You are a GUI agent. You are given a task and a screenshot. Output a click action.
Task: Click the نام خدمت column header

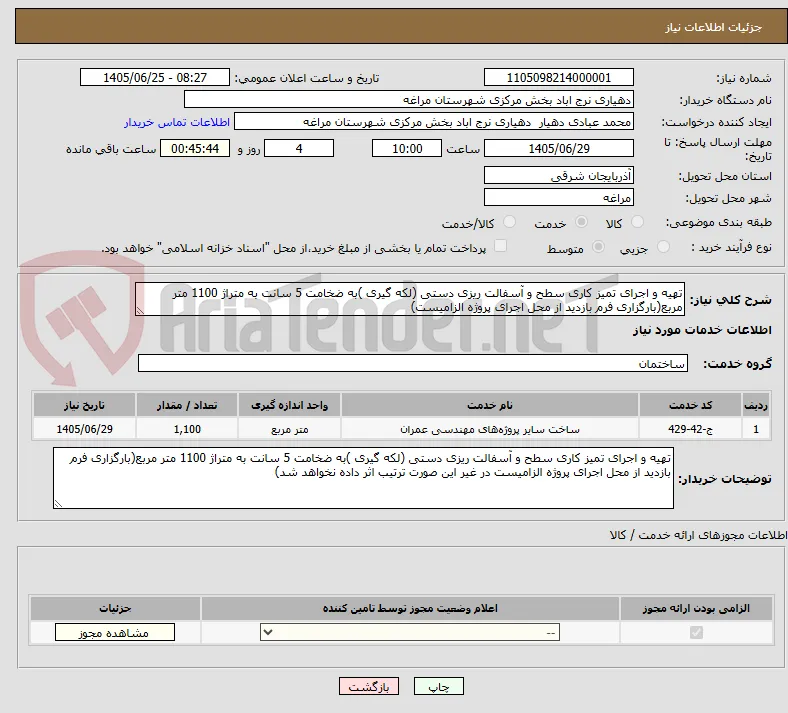coord(489,405)
